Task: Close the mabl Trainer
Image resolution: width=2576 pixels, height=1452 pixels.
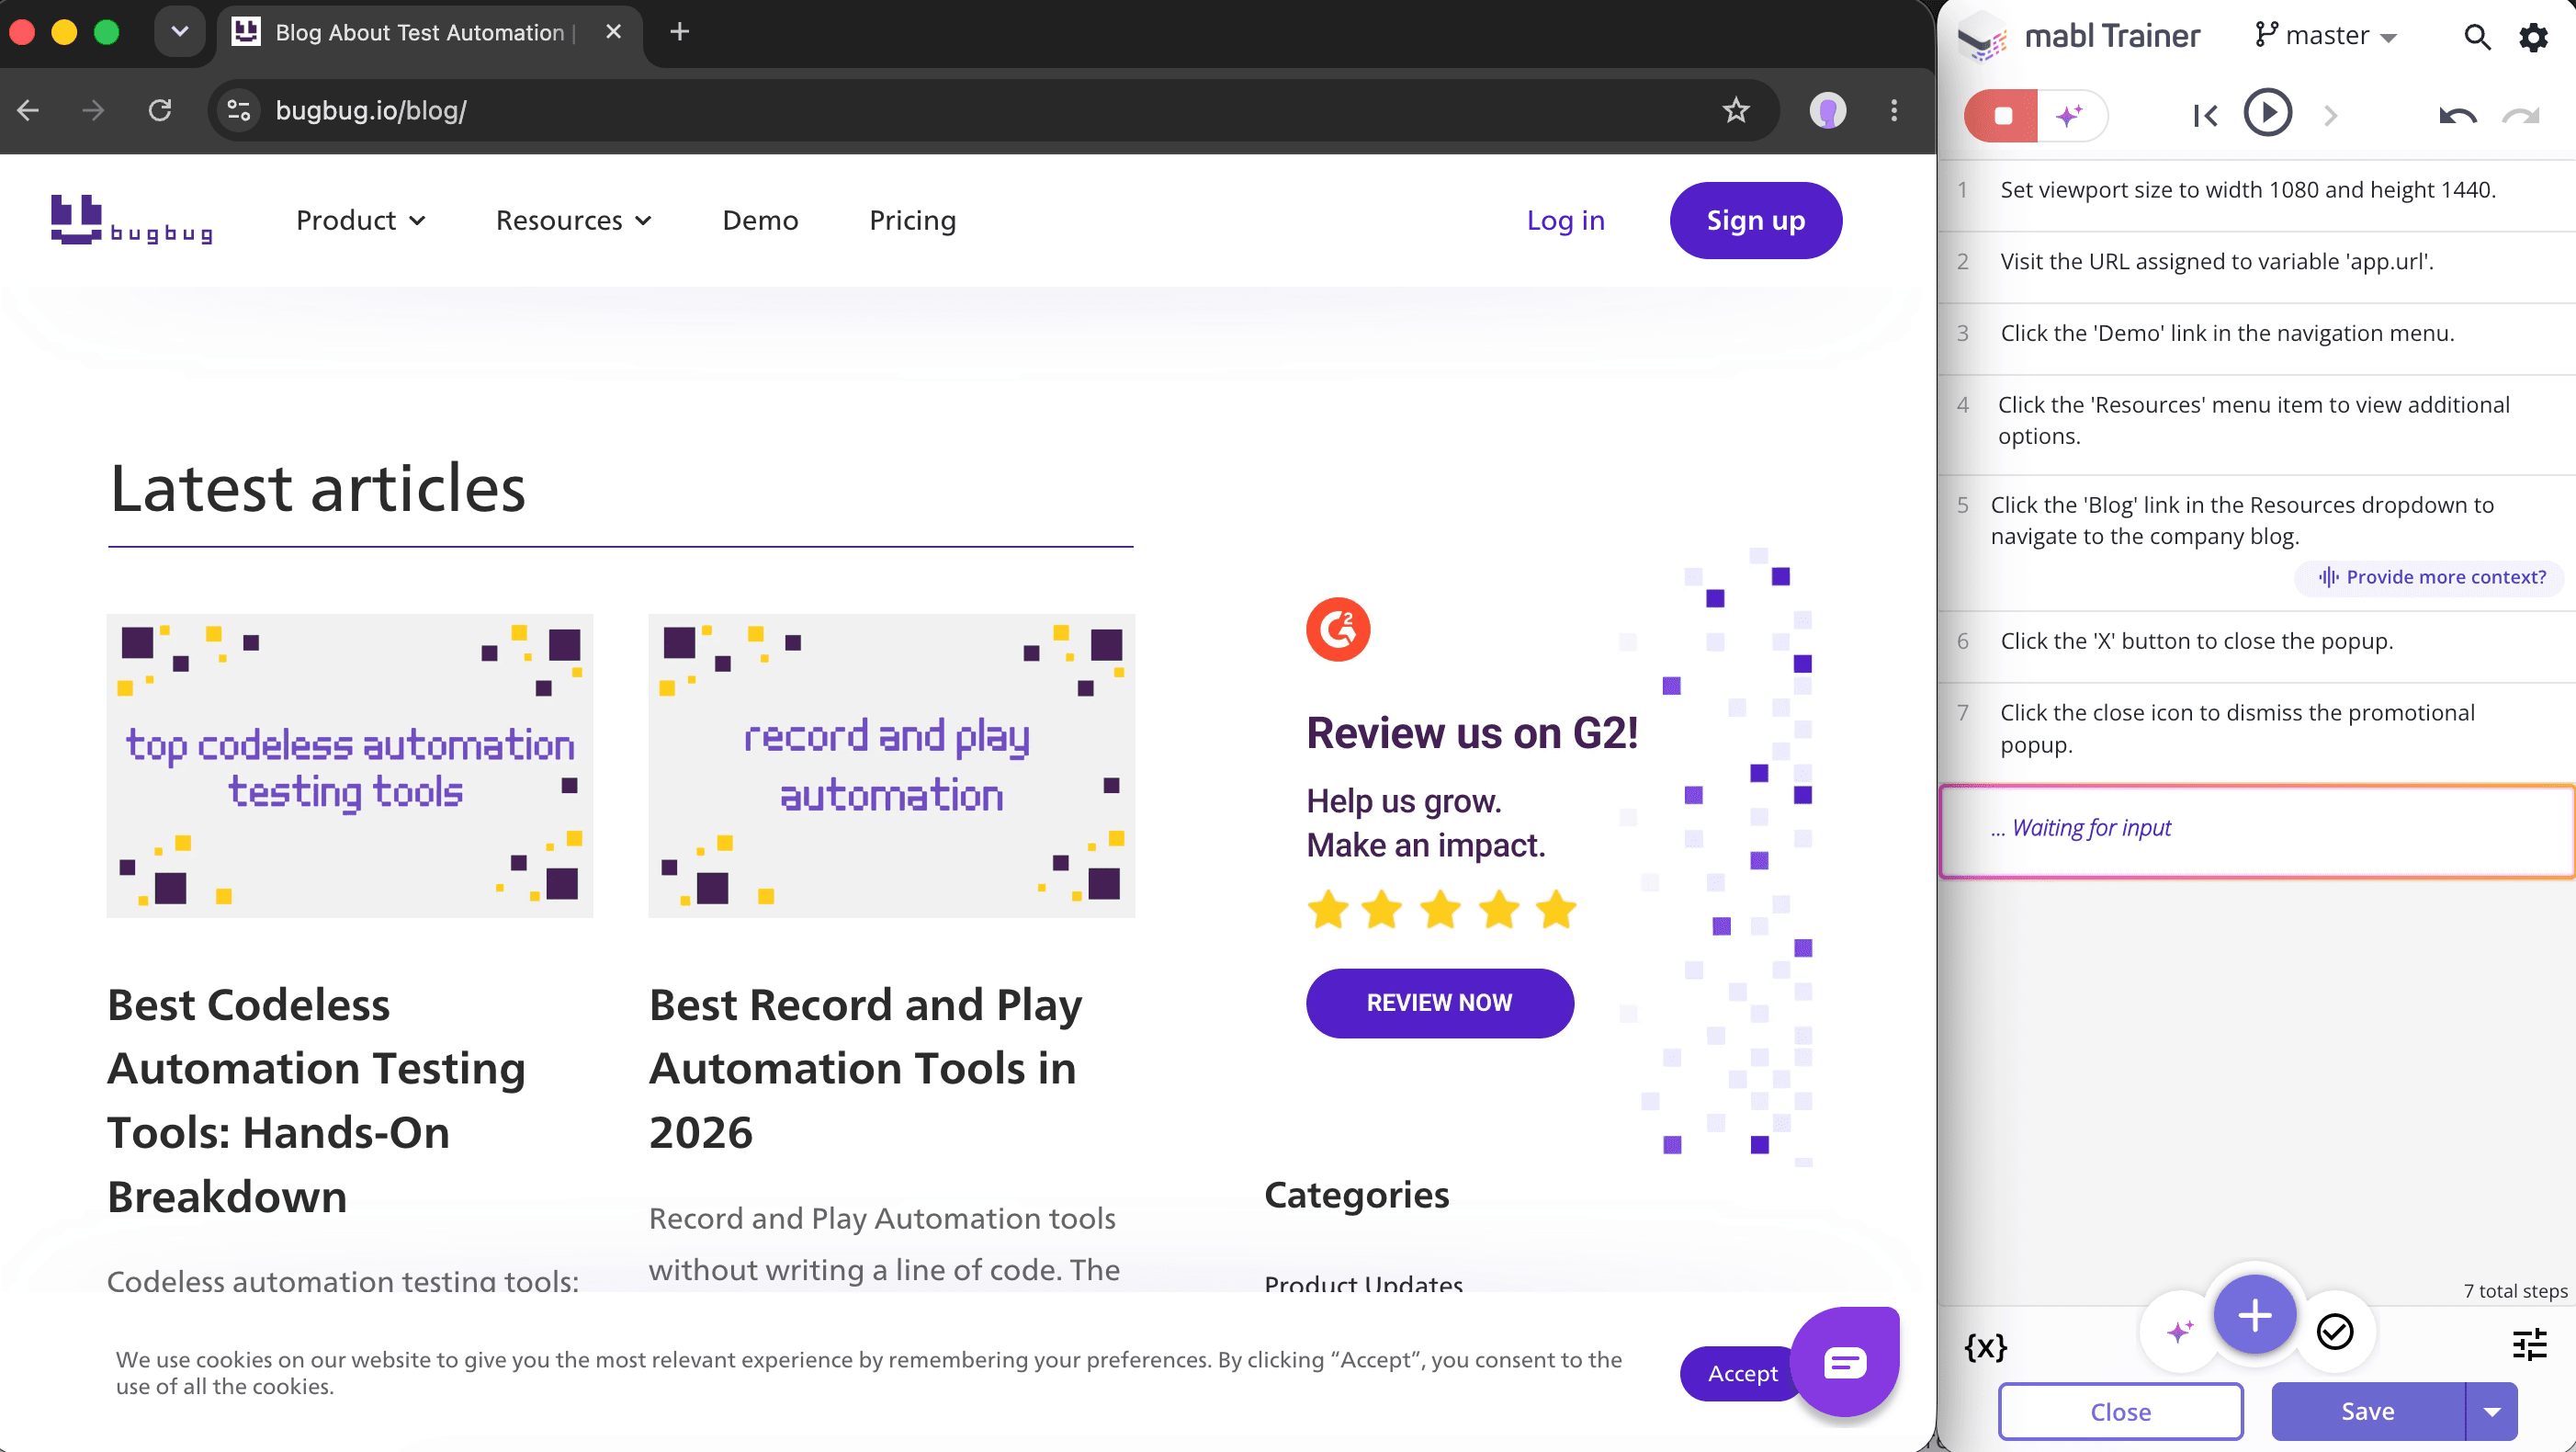Action: coord(2120,1411)
